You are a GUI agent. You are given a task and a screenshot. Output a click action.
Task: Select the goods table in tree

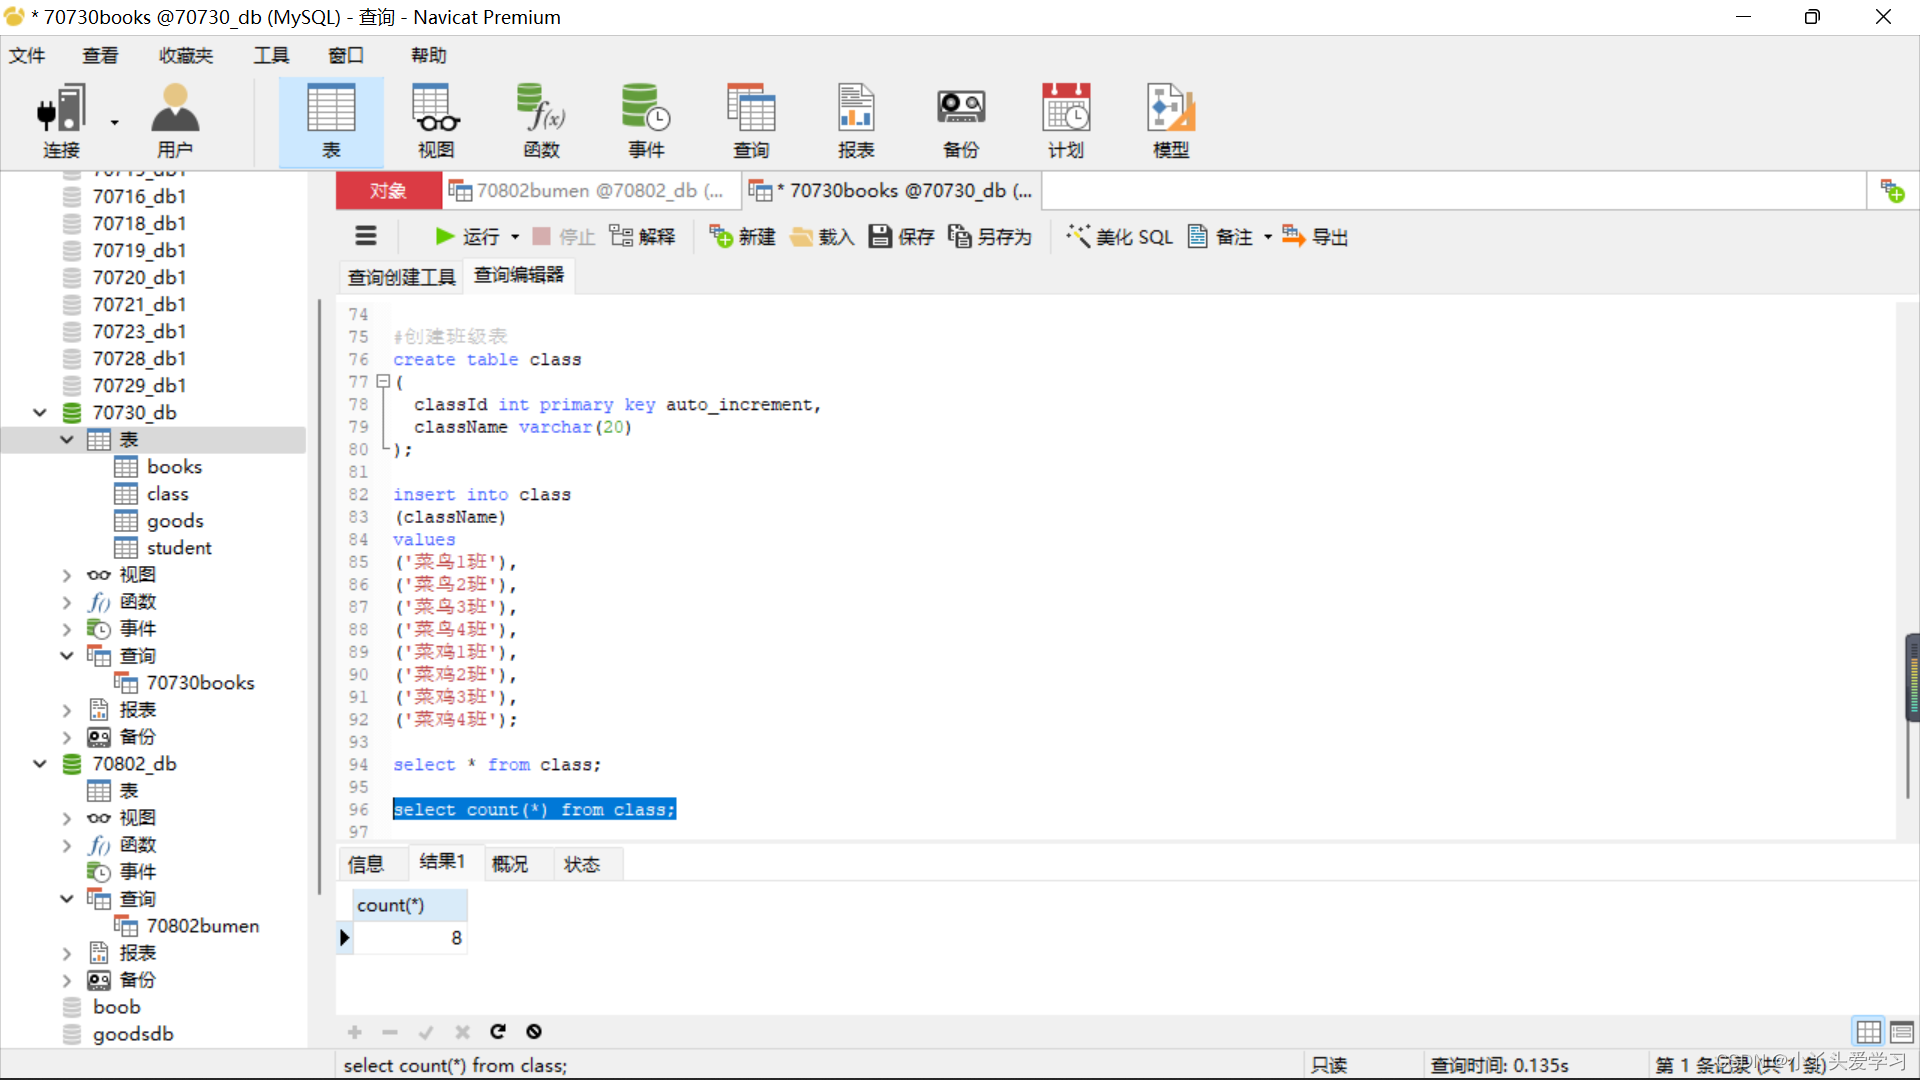(x=175, y=521)
